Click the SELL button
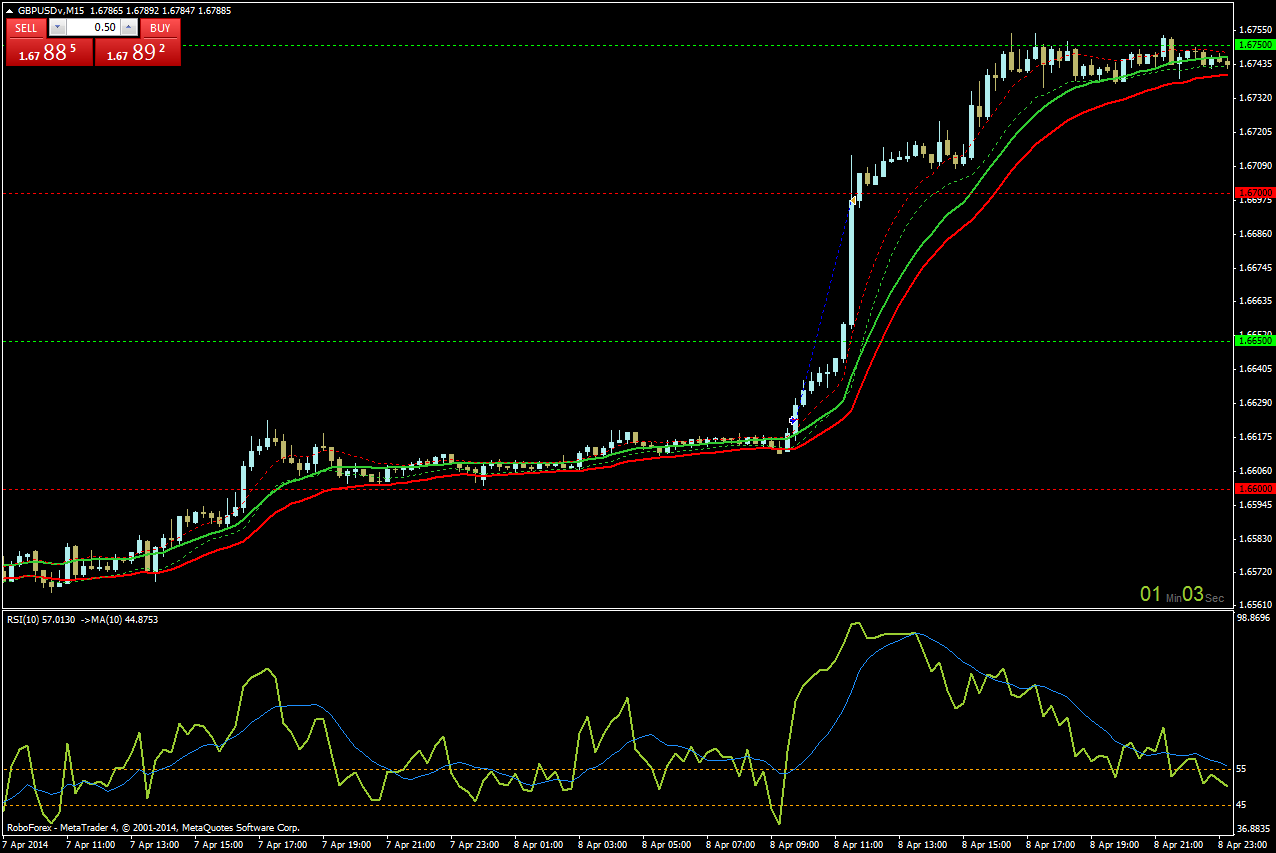Screen dimensions: 1276x853 [x=27, y=28]
